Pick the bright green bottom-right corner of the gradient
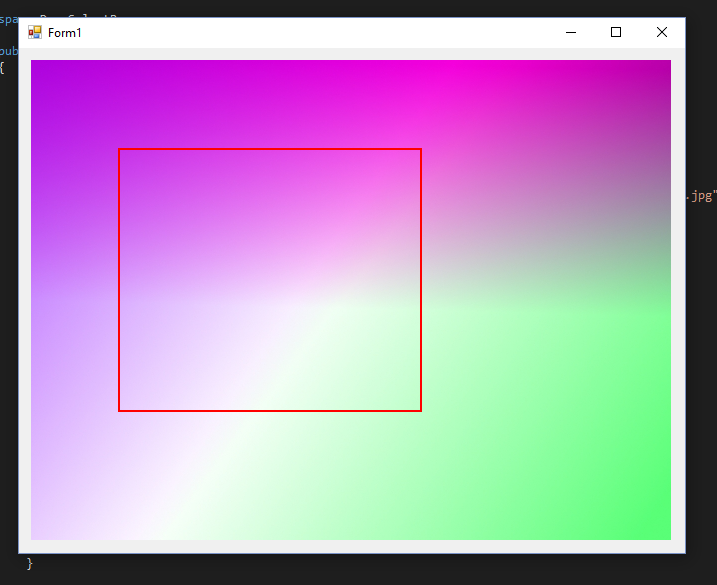717x585 pixels. pyautogui.click(x=660, y=530)
